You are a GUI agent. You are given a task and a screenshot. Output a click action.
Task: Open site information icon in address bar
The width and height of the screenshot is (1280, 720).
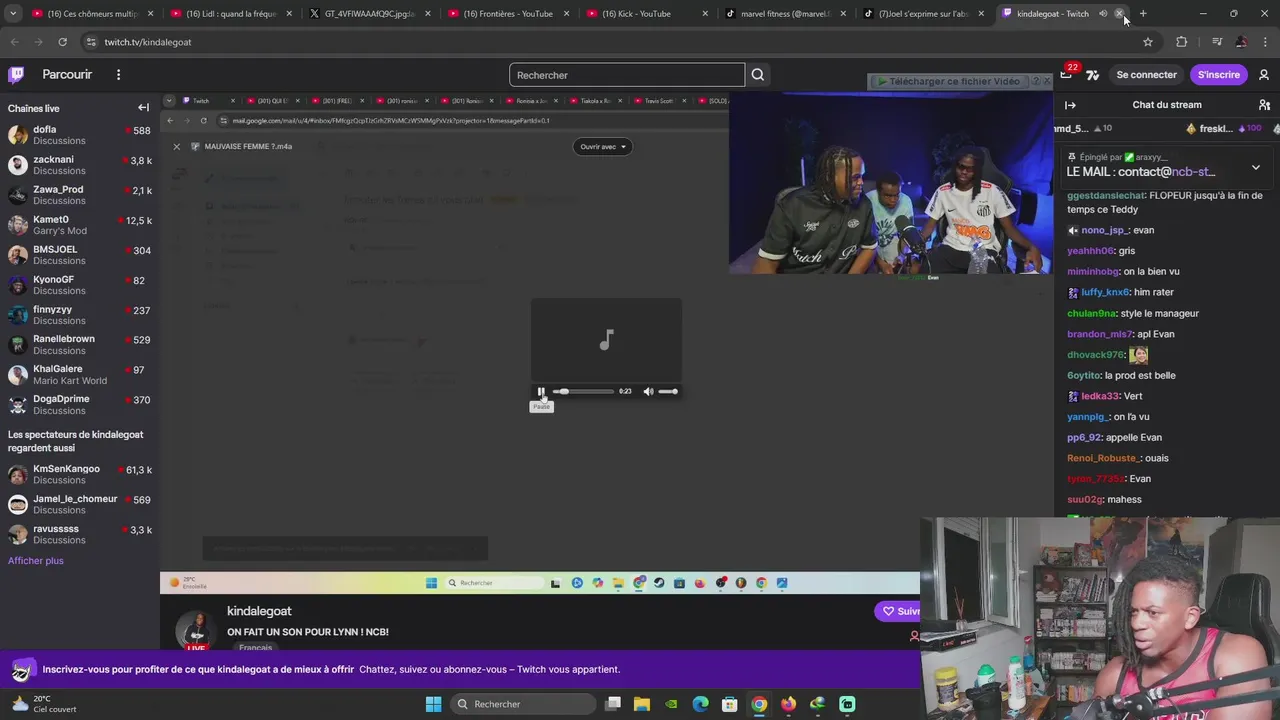[x=91, y=42]
